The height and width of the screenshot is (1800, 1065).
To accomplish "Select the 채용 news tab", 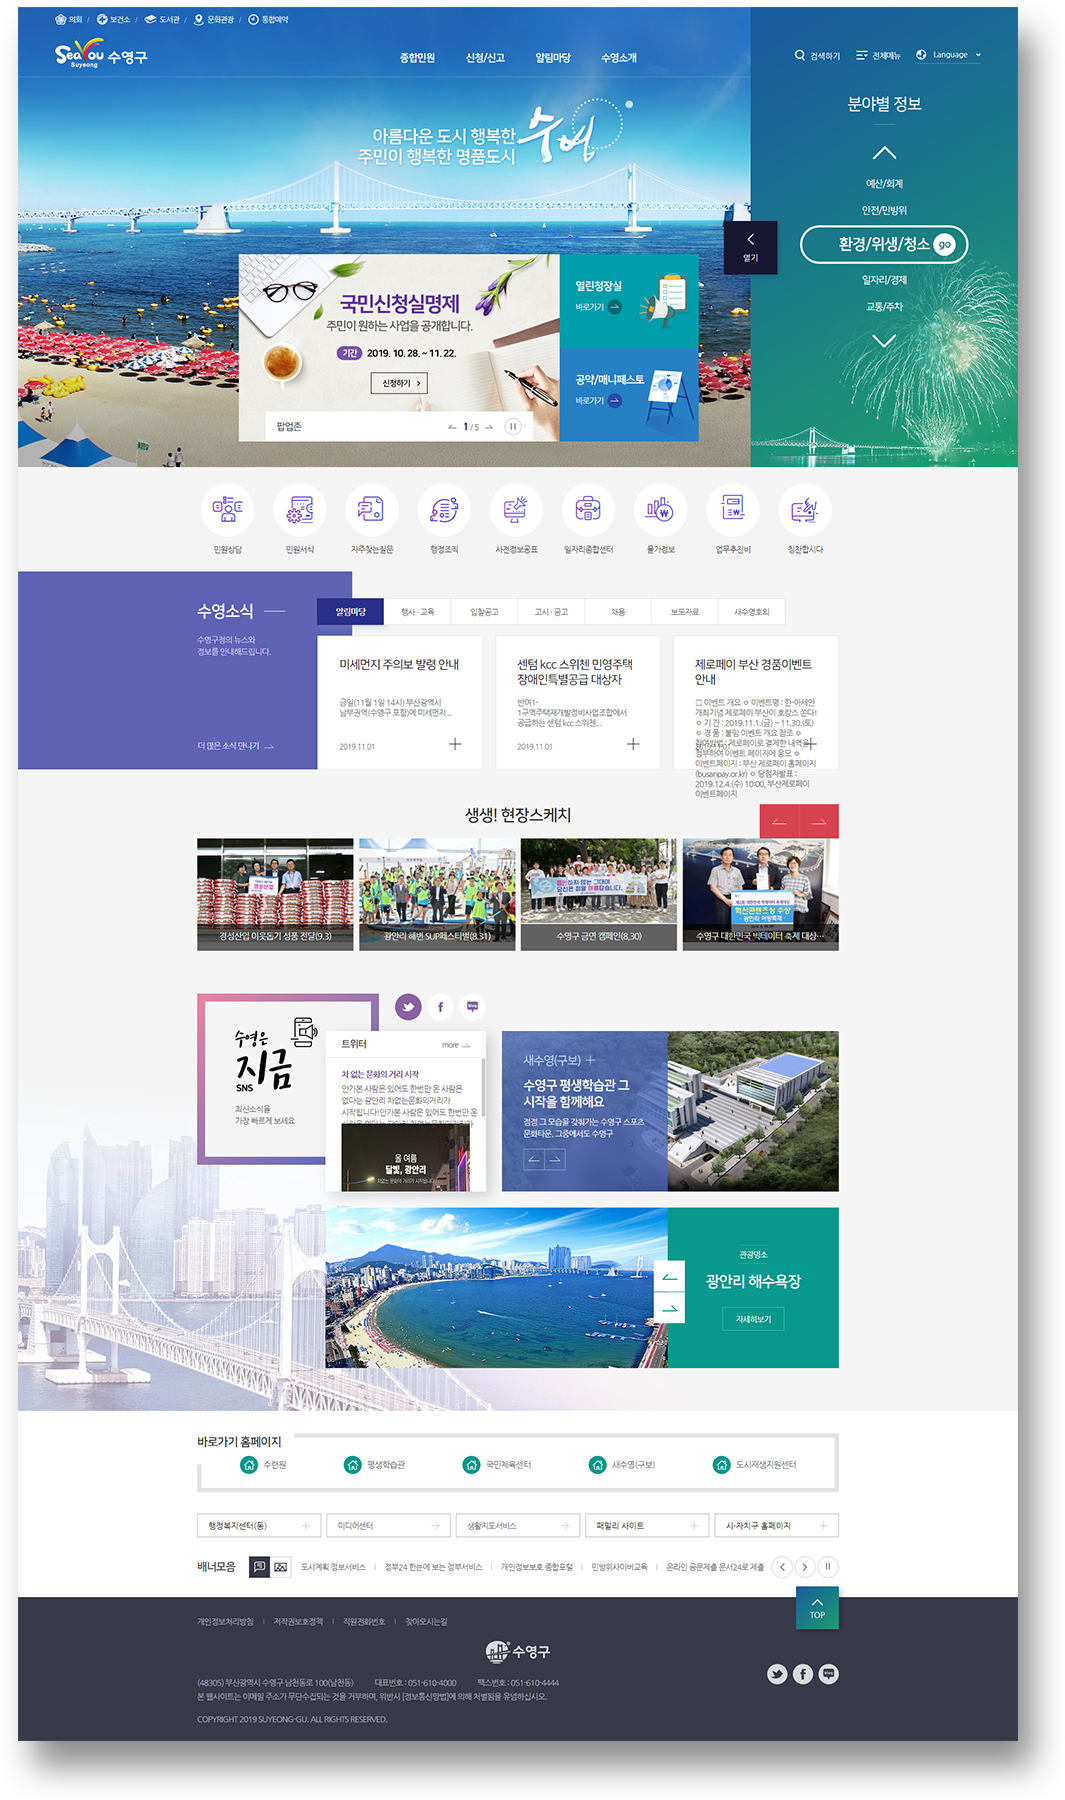I will [x=618, y=612].
